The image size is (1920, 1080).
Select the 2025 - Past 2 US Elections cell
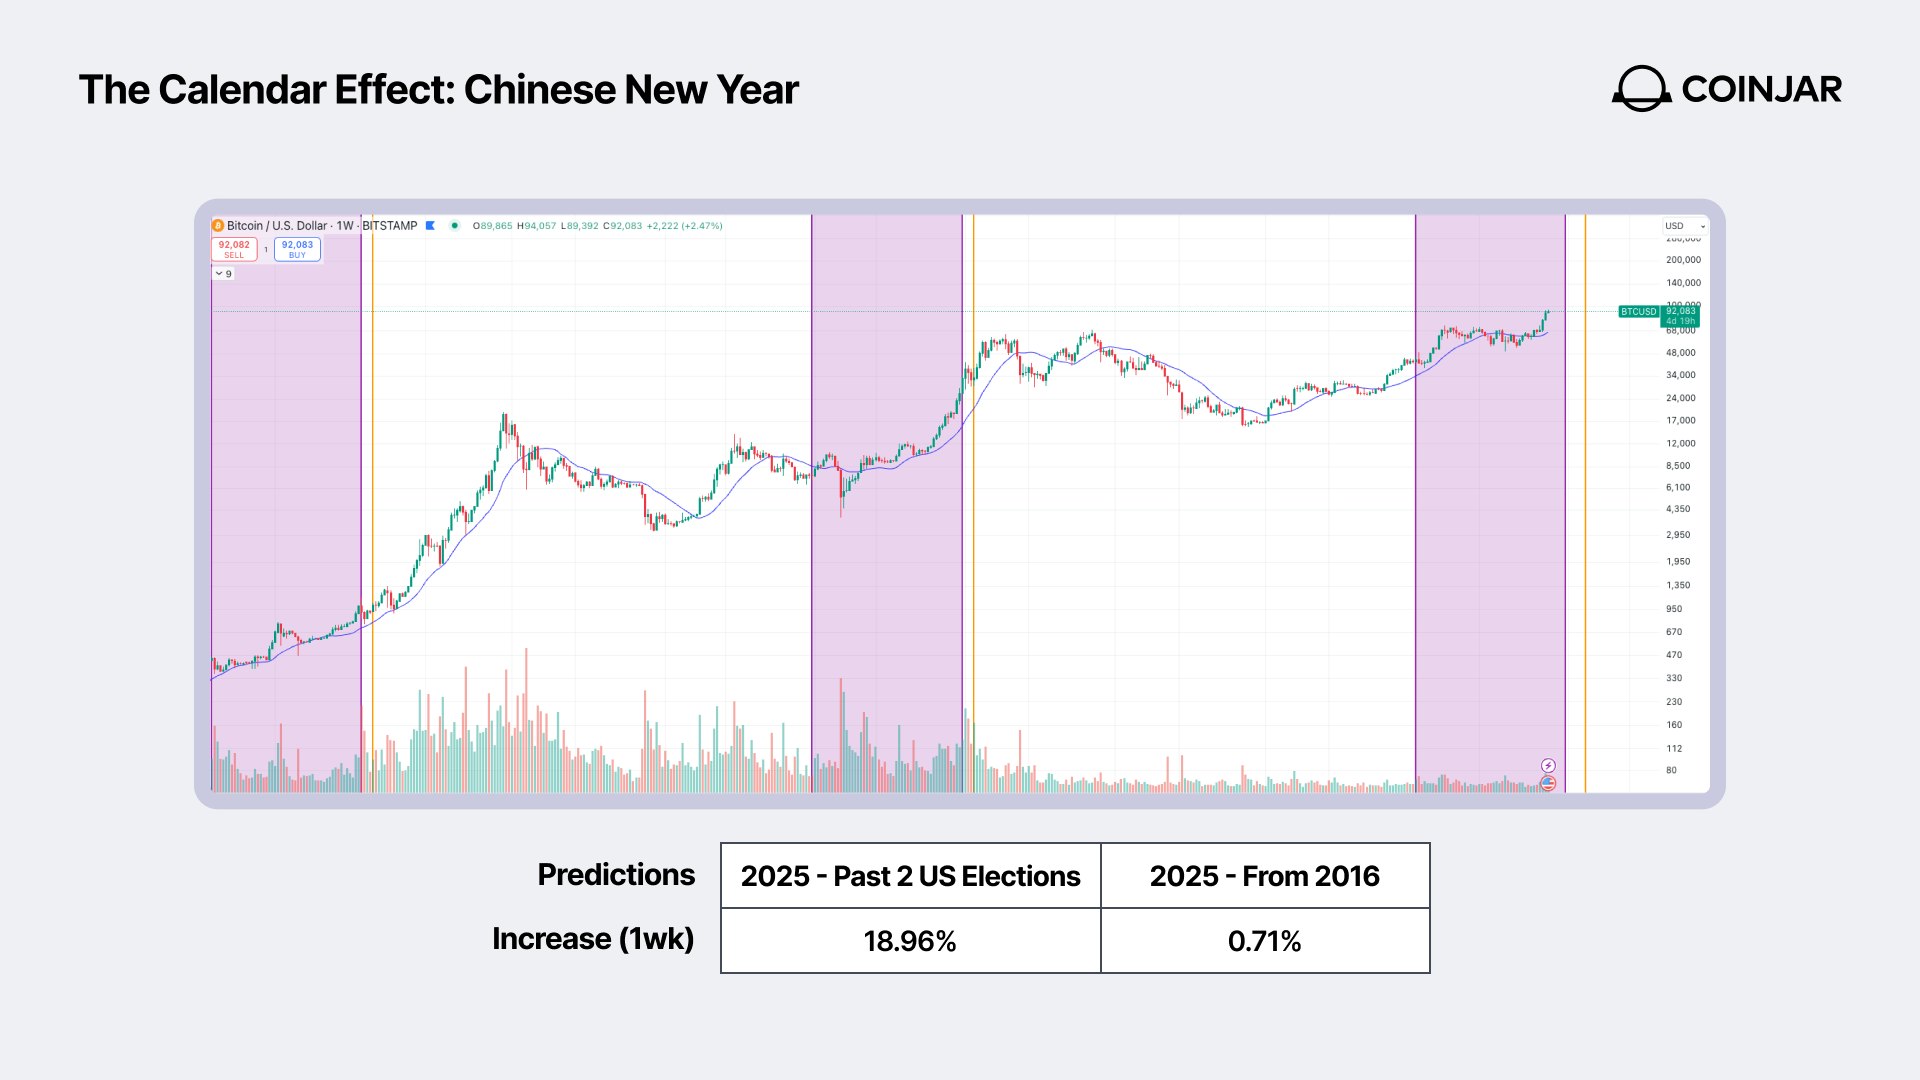(910, 876)
